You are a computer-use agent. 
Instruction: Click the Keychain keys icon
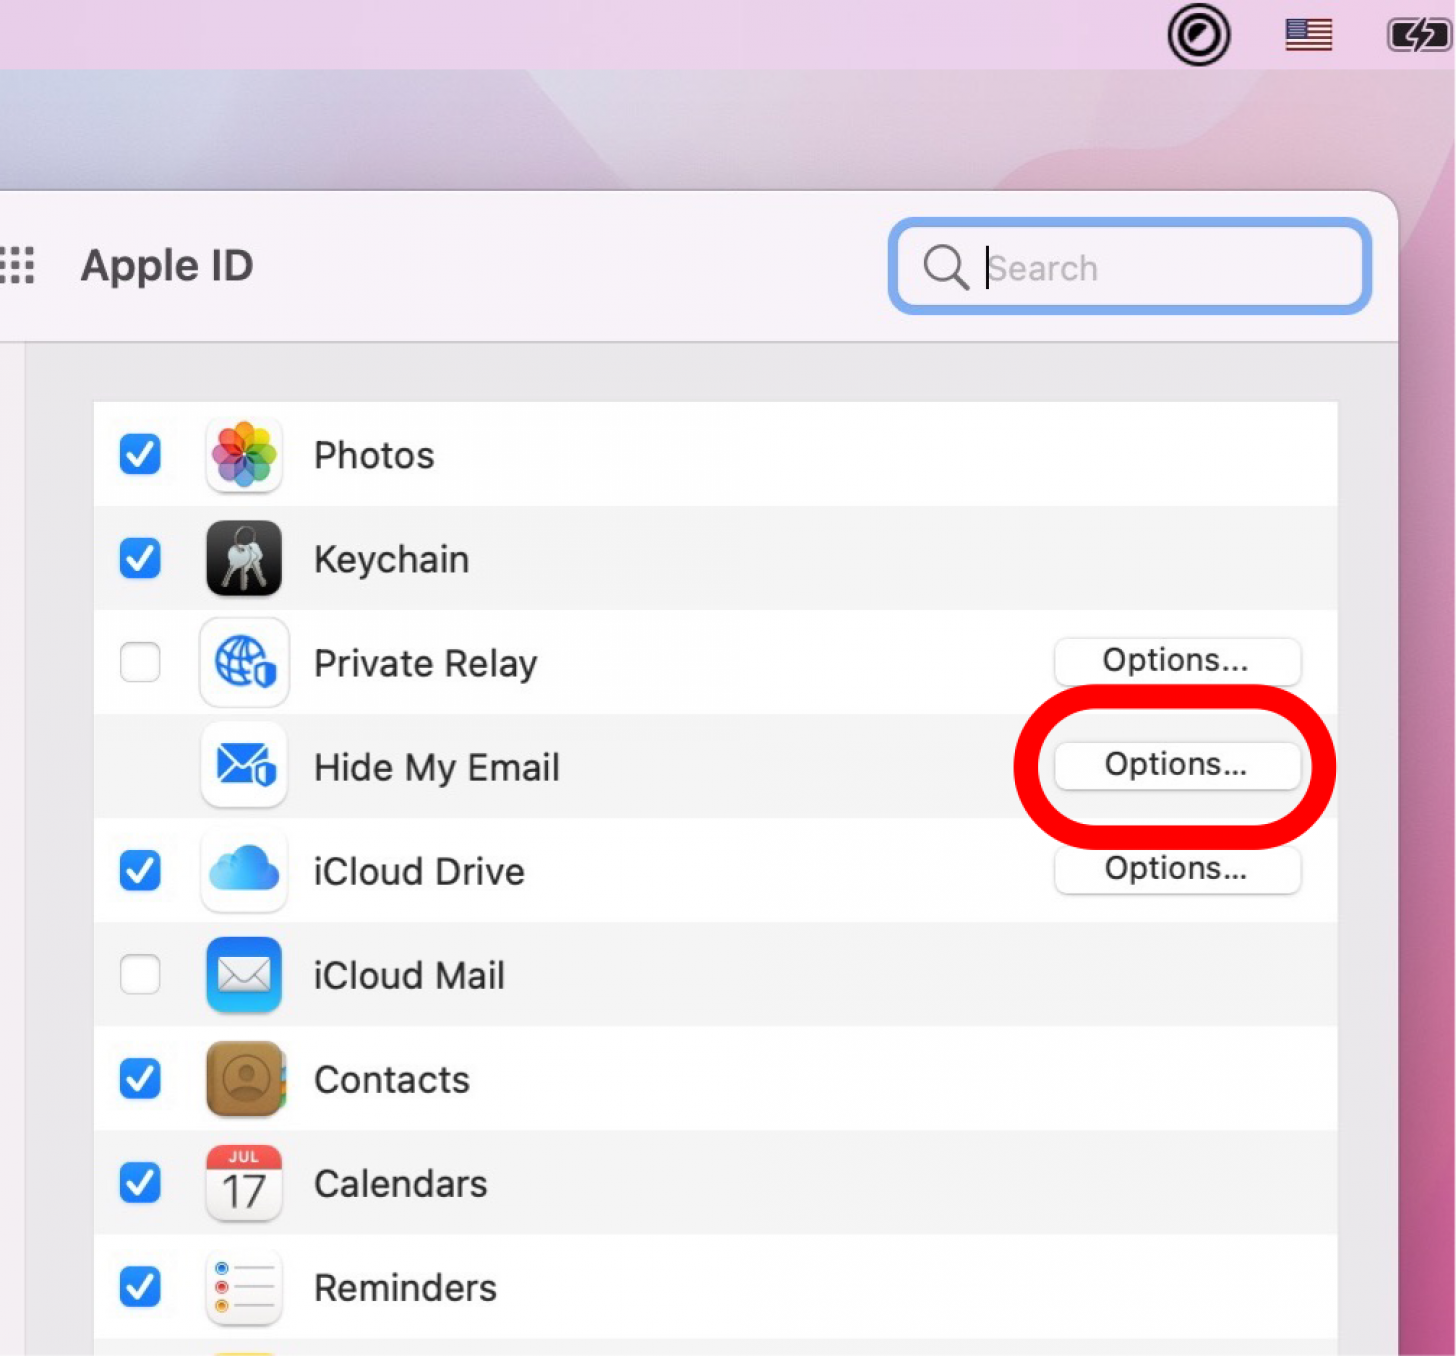[x=244, y=559]
